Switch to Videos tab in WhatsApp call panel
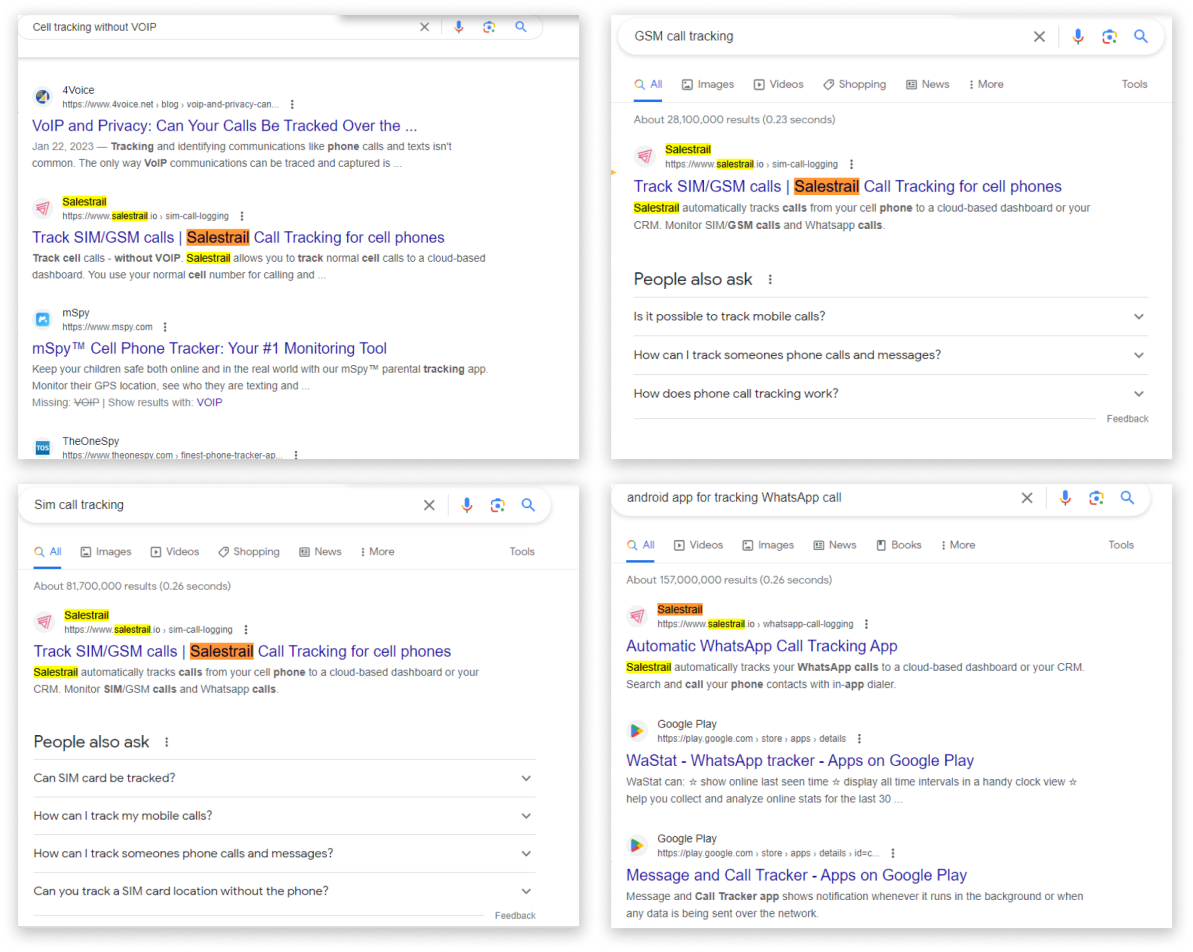This screenshot has height=952, width=1193. pos(698,546)
